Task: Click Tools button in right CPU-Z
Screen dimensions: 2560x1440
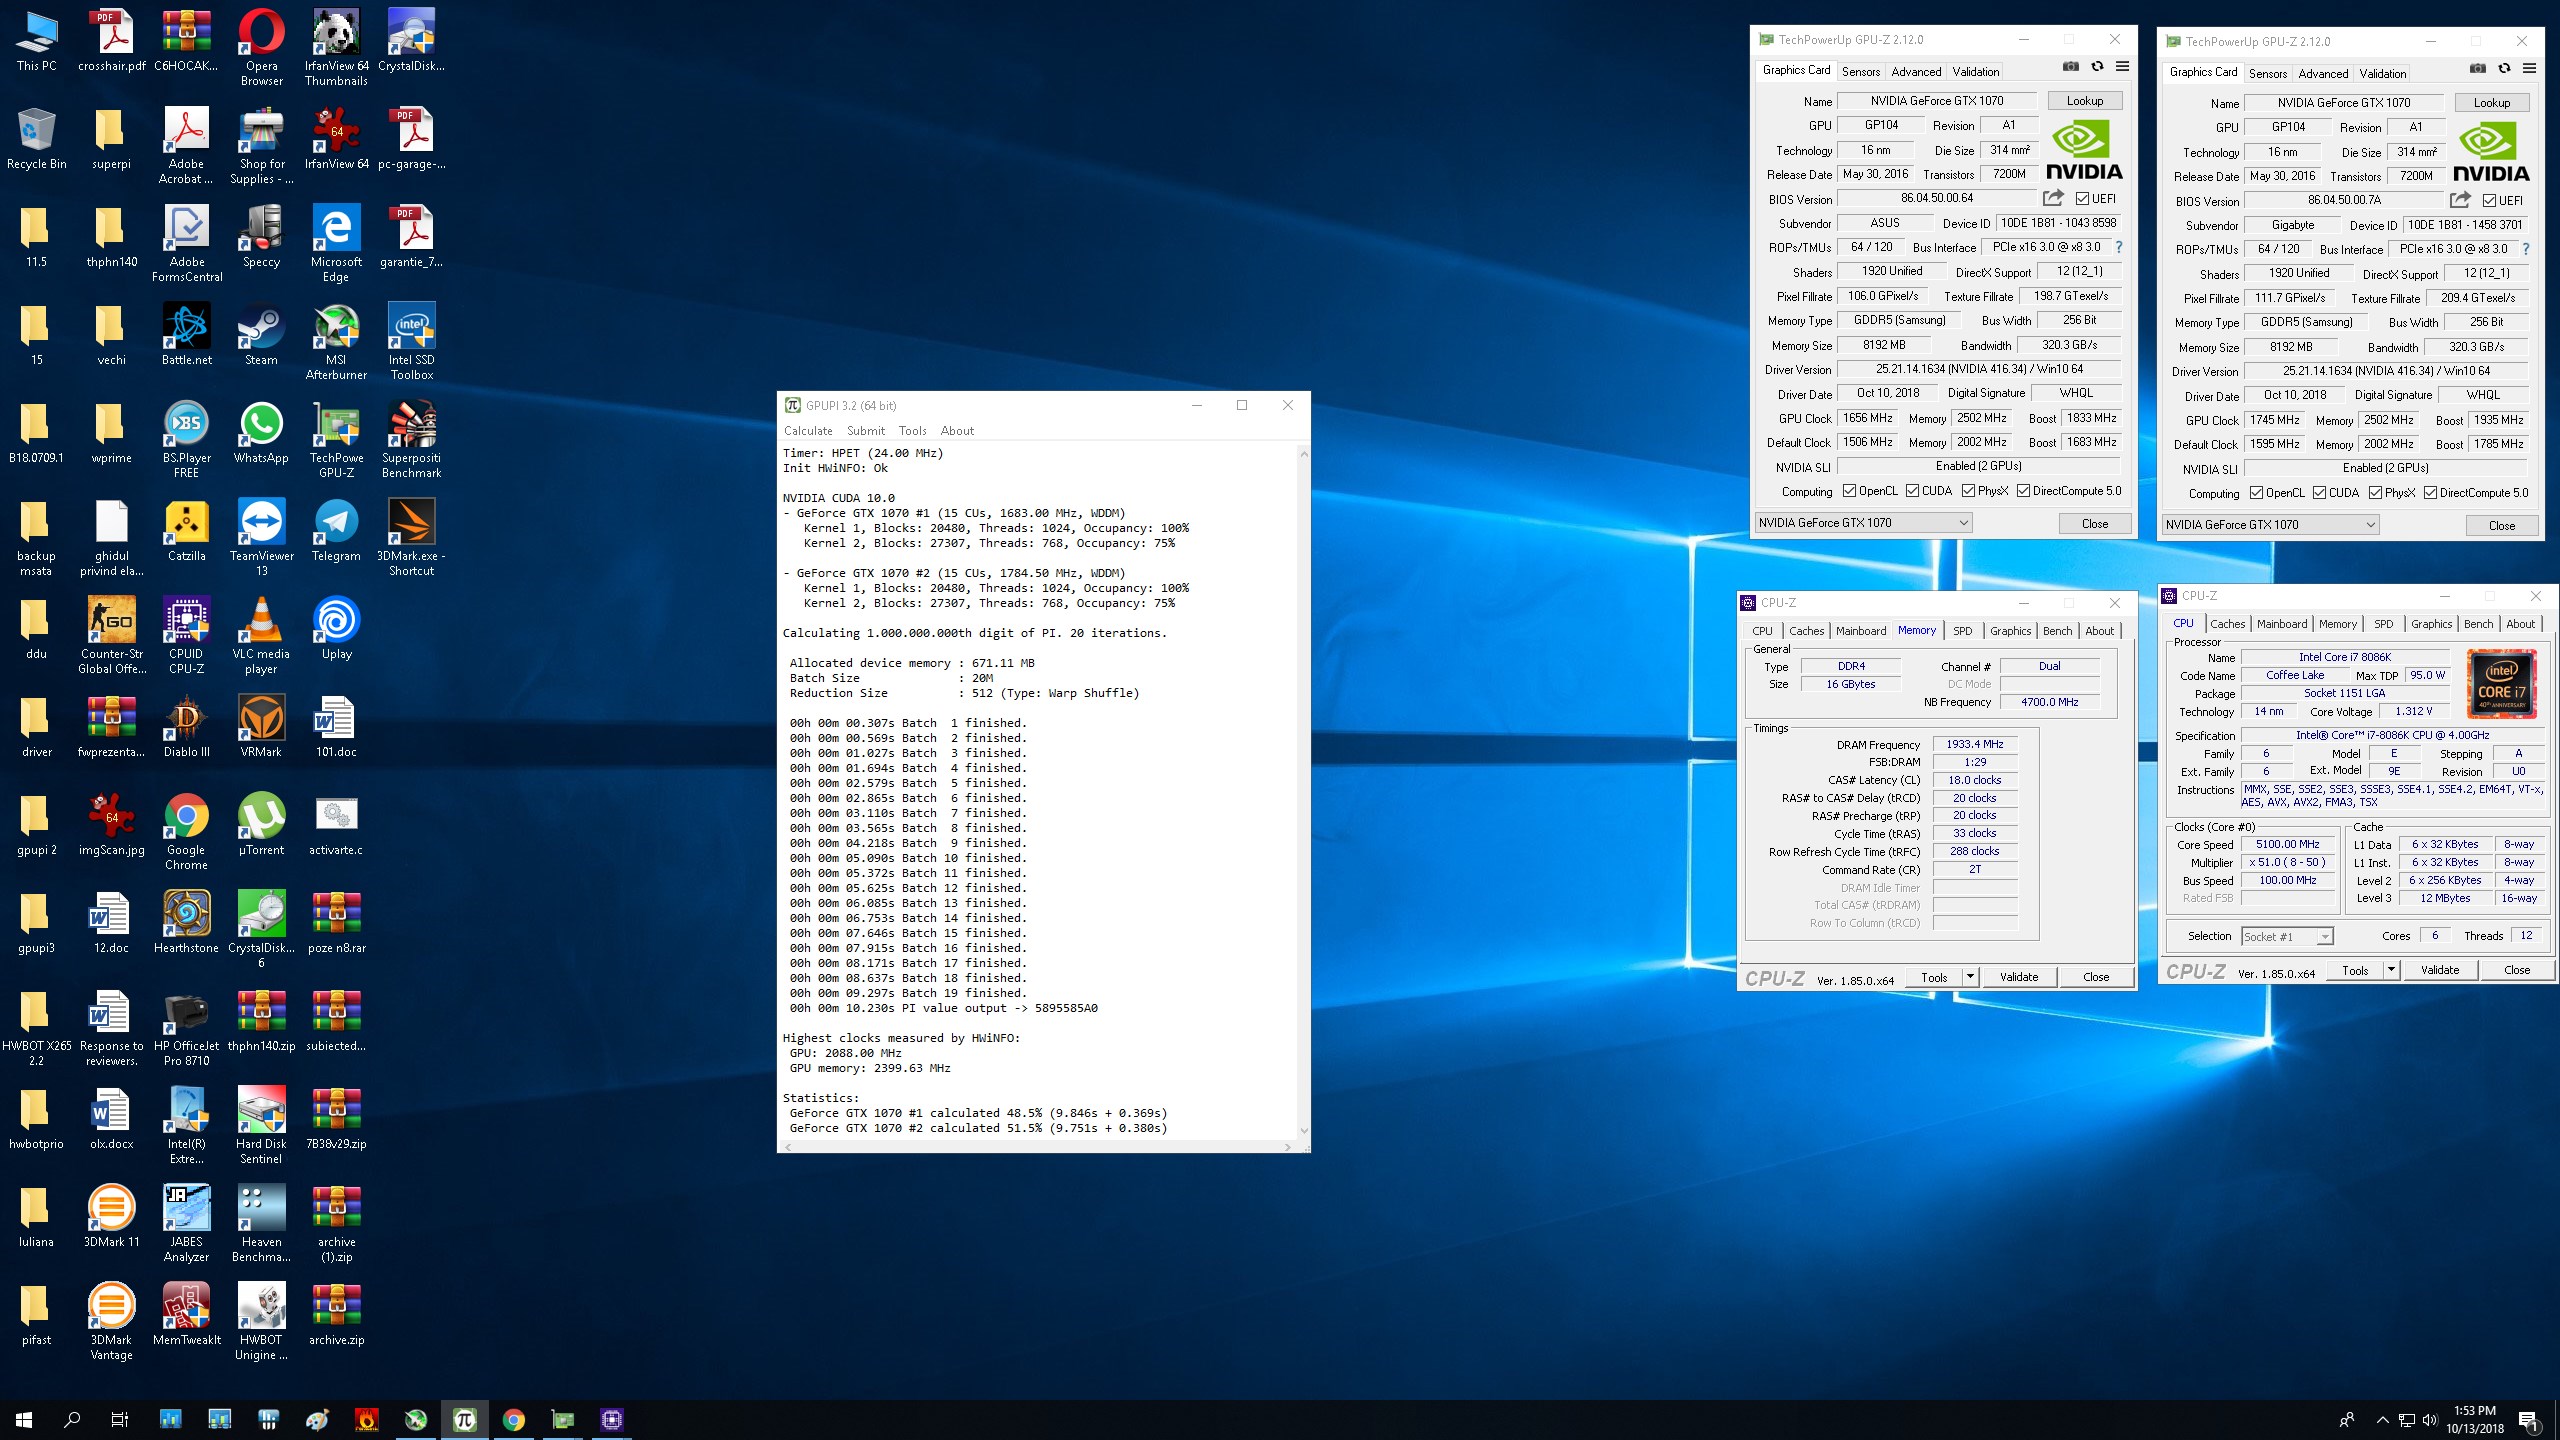Action: click(x=2355, y=970)
